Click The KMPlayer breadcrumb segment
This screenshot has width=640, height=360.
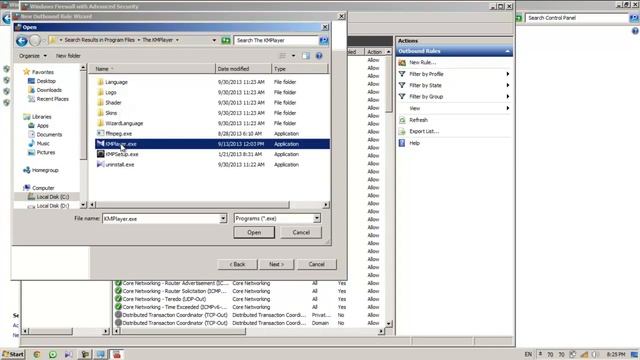tap(158, 40)
